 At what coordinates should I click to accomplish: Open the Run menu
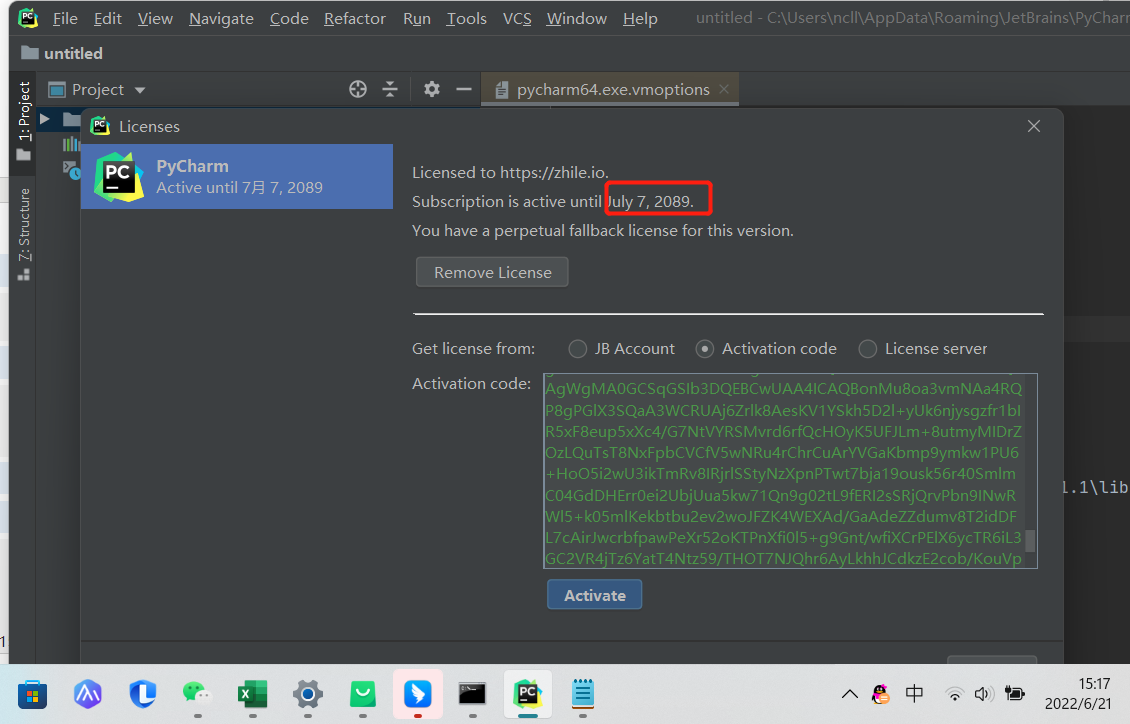pyautogui.click(x=417, y=19)
